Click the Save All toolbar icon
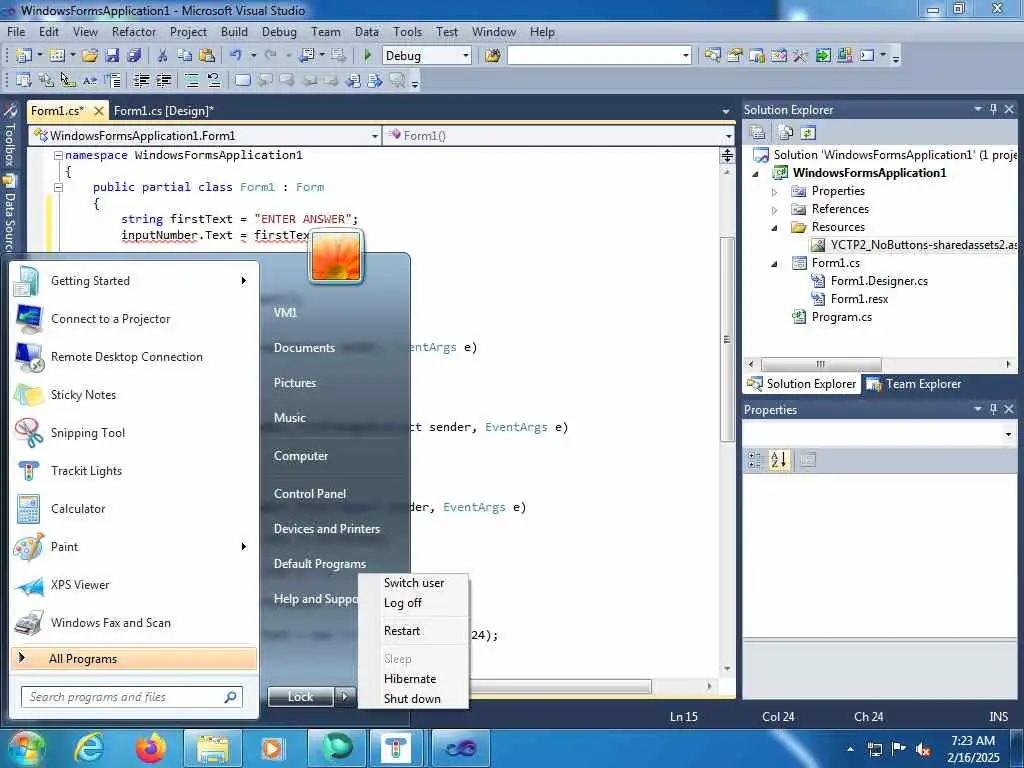Viewport: 1024px width, 768px height. [134, 56]
